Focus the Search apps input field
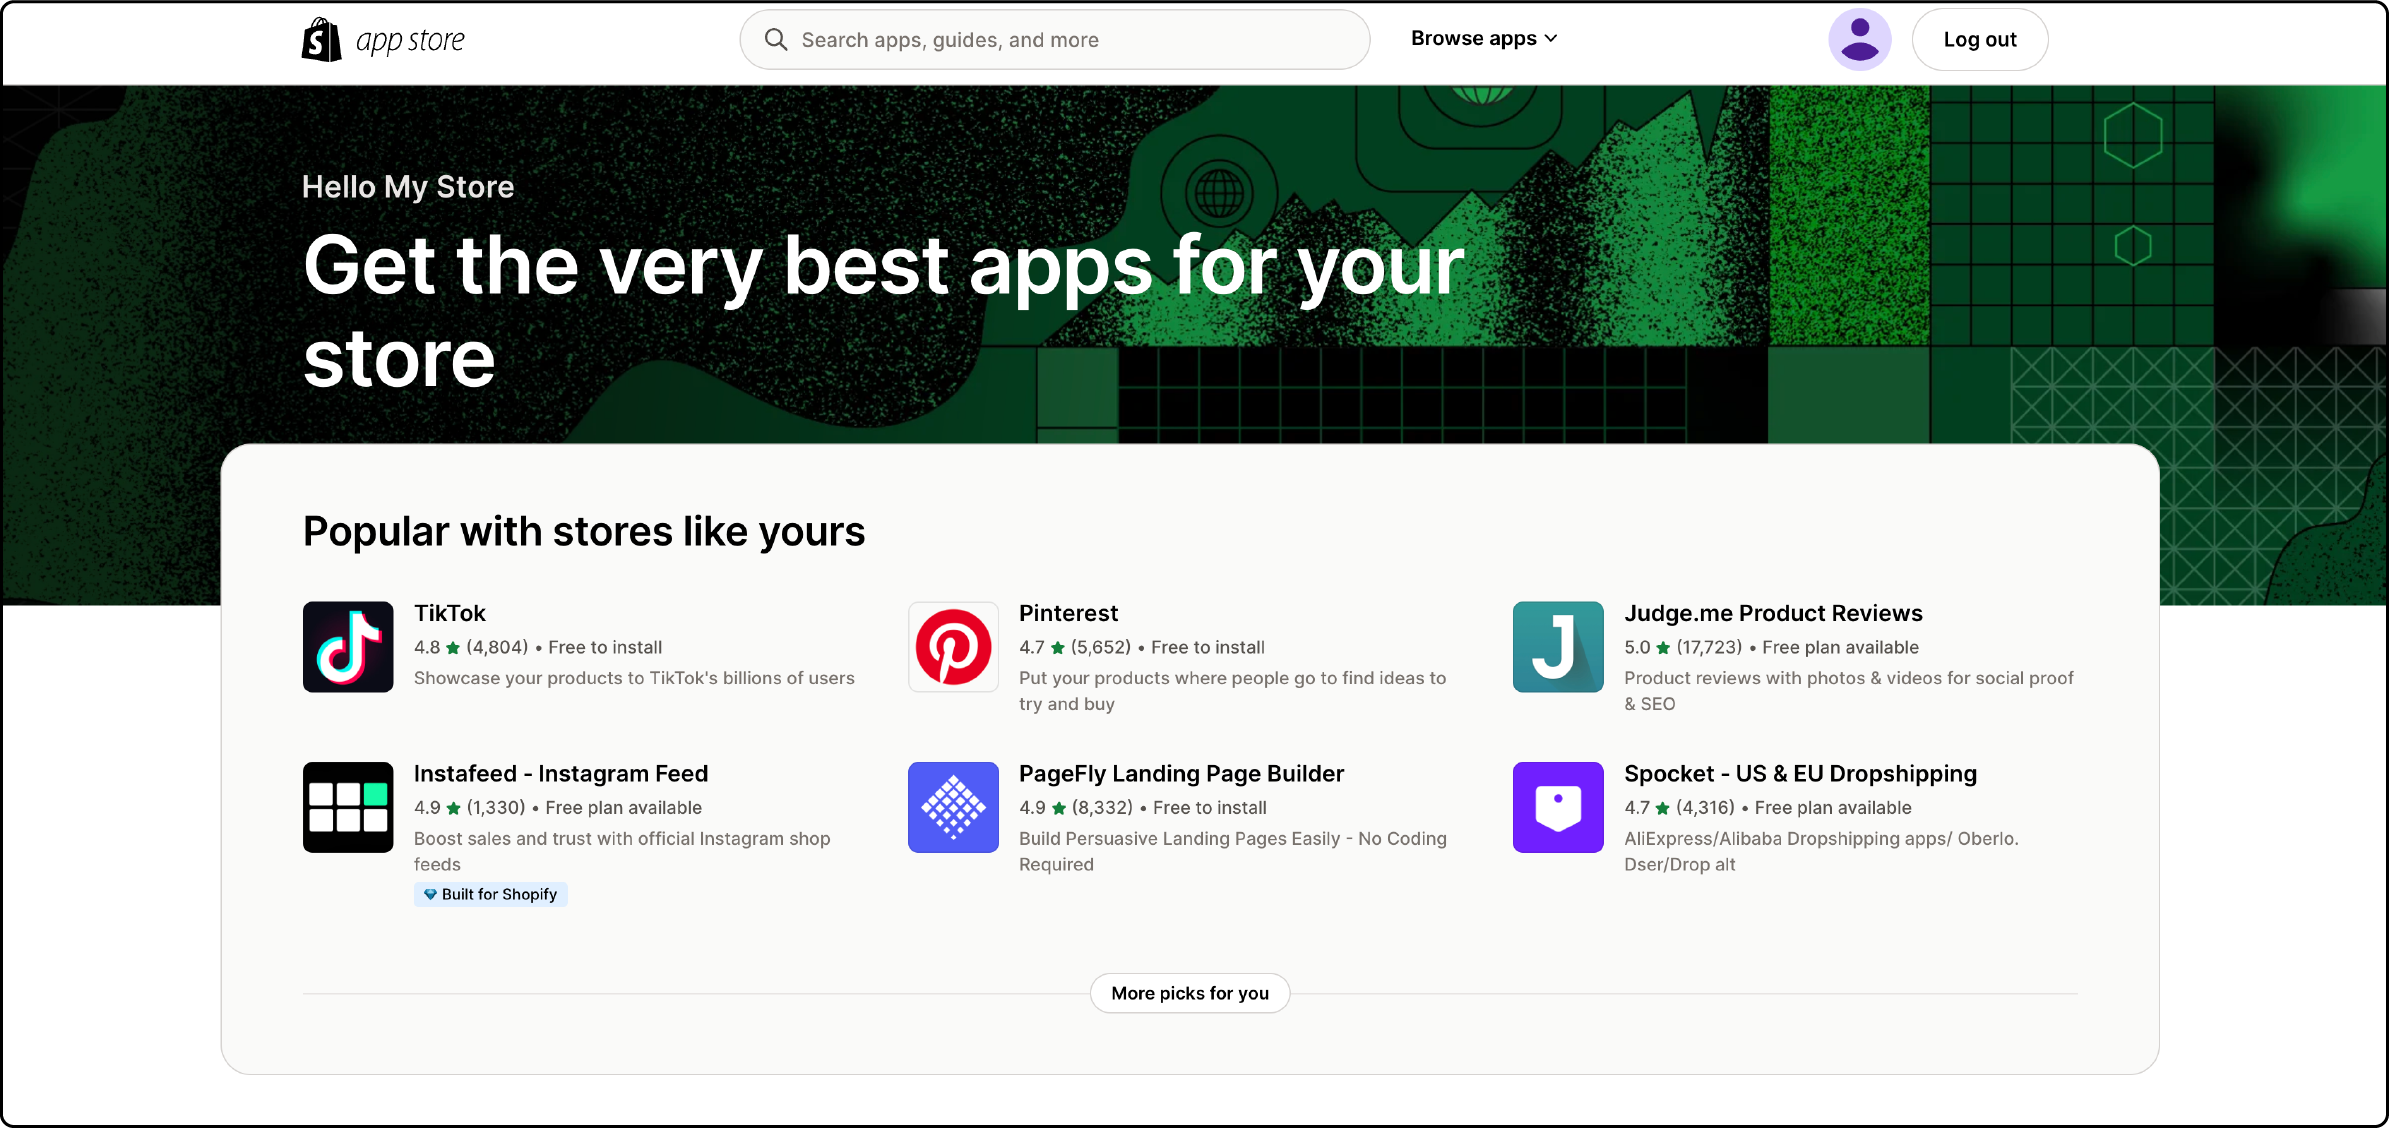 point(1055,39)
